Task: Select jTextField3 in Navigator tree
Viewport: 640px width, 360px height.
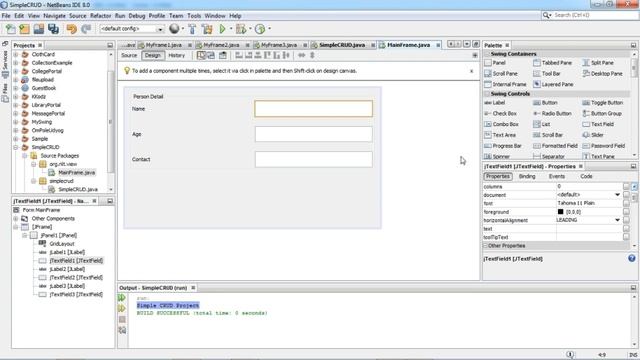Action: point(76,294)
